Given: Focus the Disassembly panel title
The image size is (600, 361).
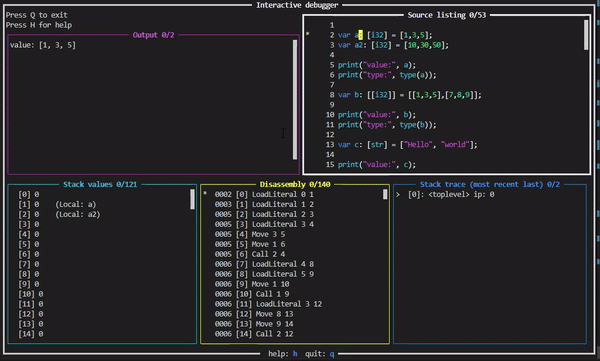Looking at the screenshot, I should coord(295,184).
